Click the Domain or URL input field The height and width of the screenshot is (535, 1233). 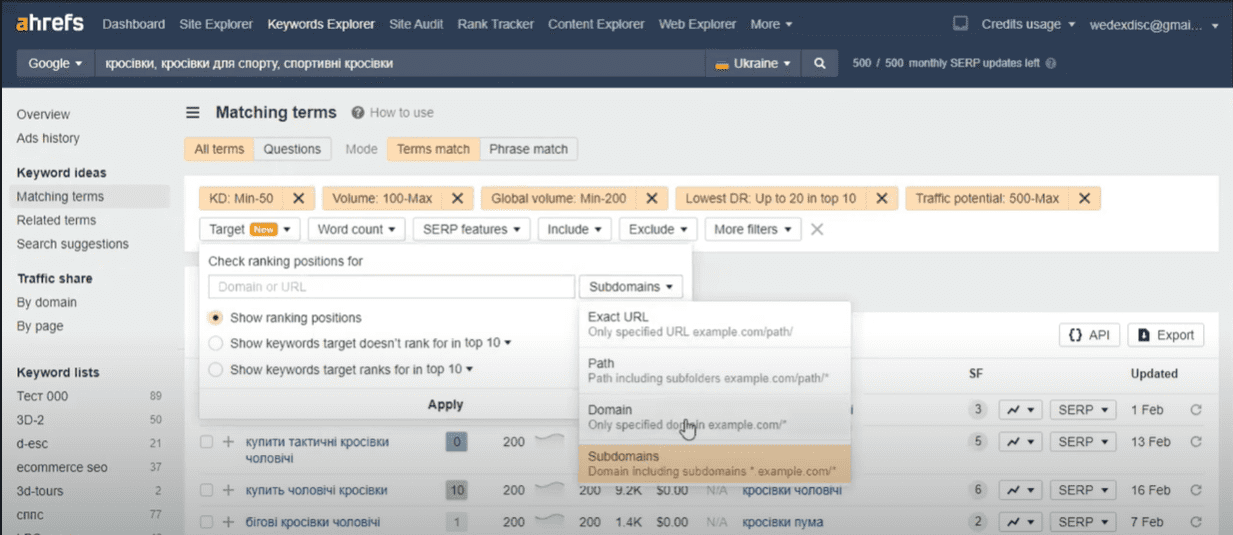pos(391,287)
